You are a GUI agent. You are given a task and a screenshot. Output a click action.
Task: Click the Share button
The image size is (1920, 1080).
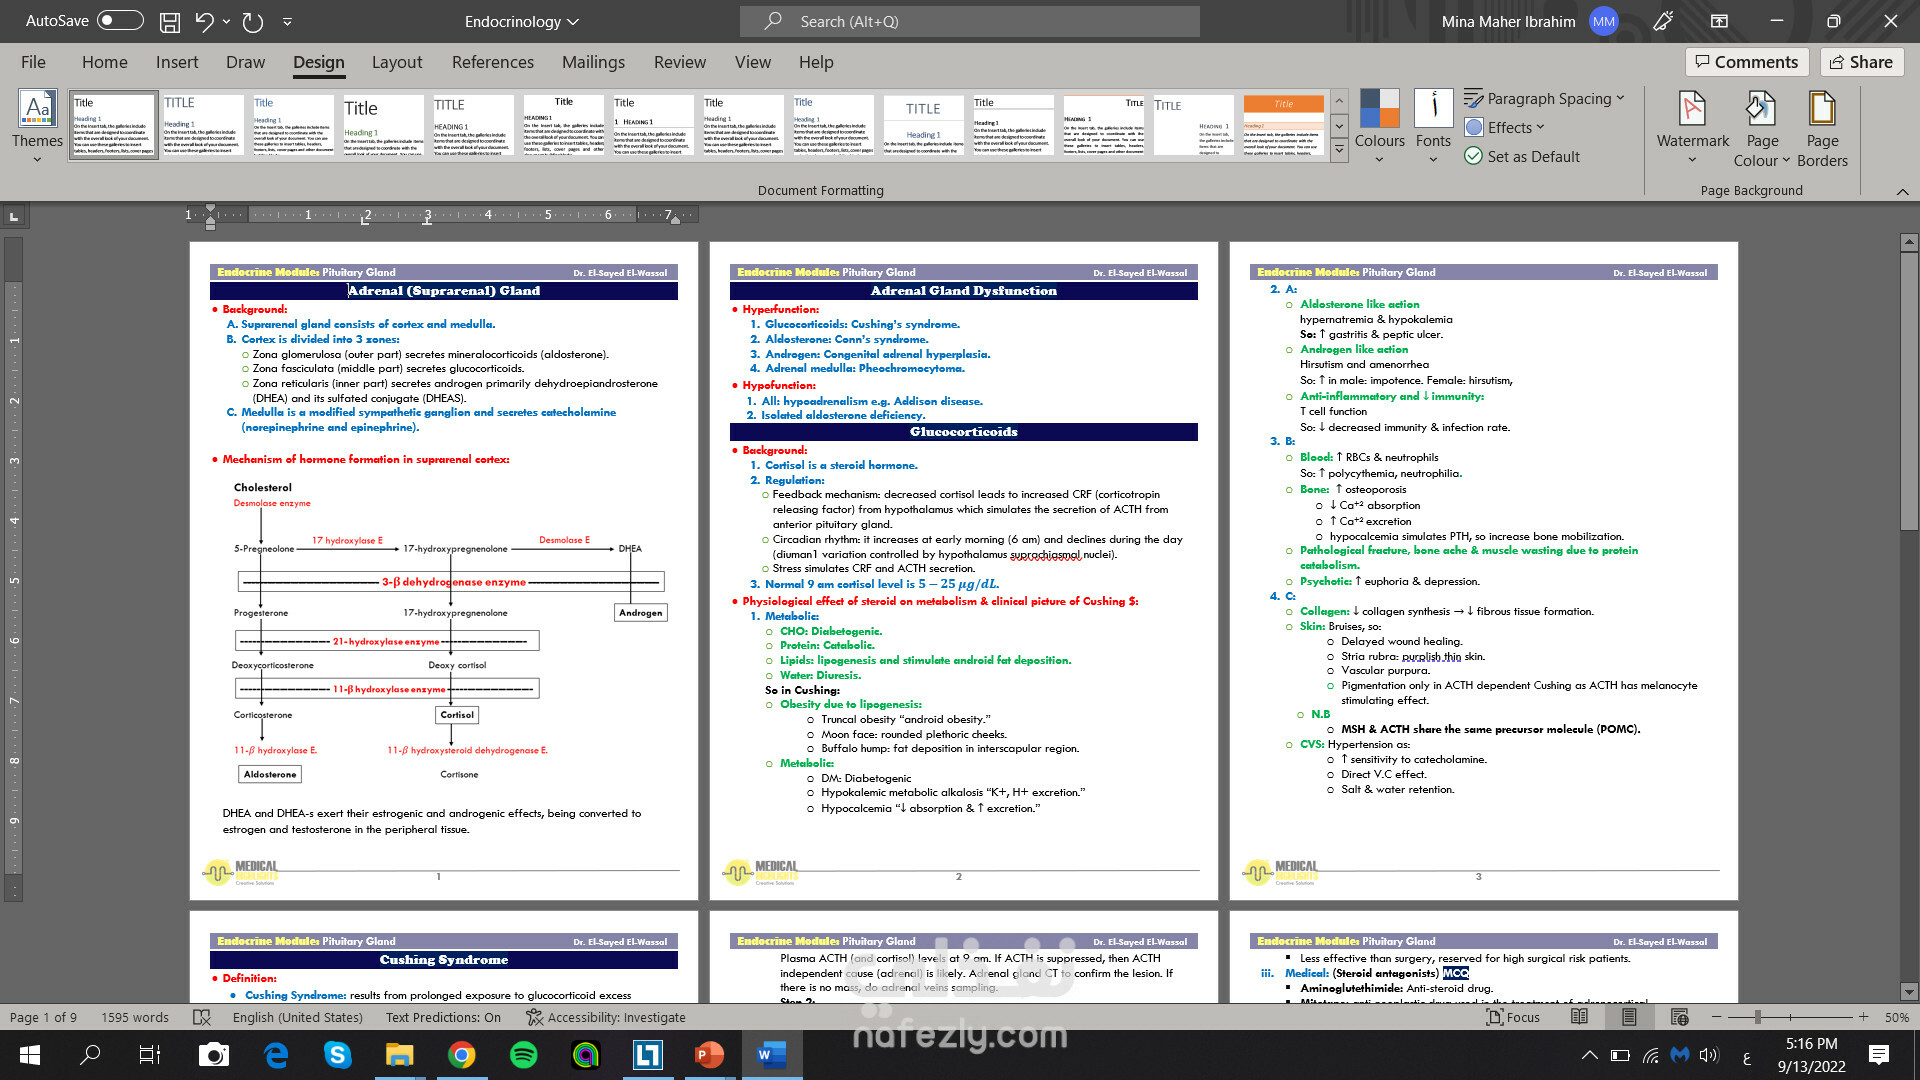[1861, 62]
